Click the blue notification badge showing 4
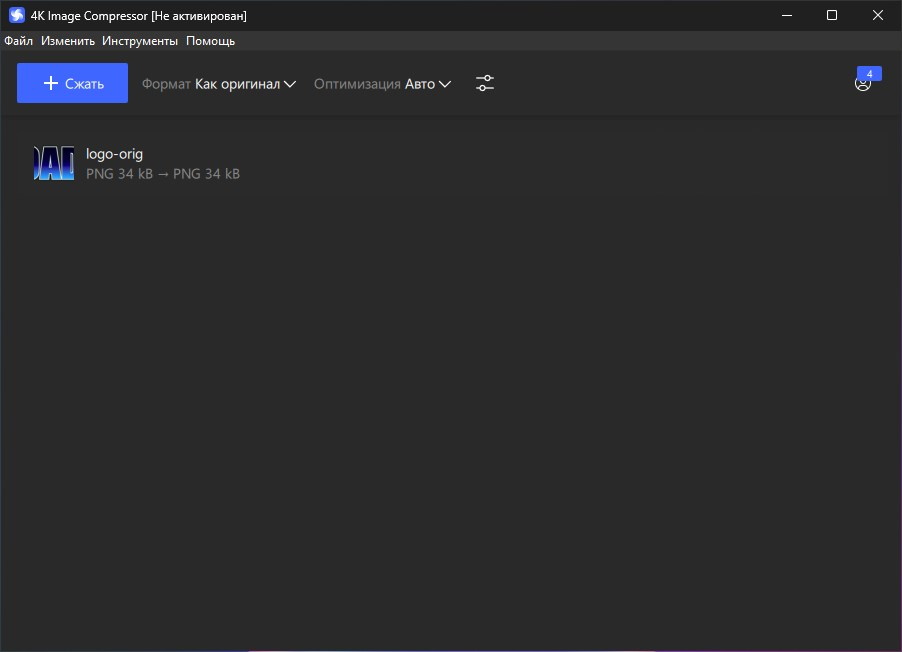 coord(869,74)
